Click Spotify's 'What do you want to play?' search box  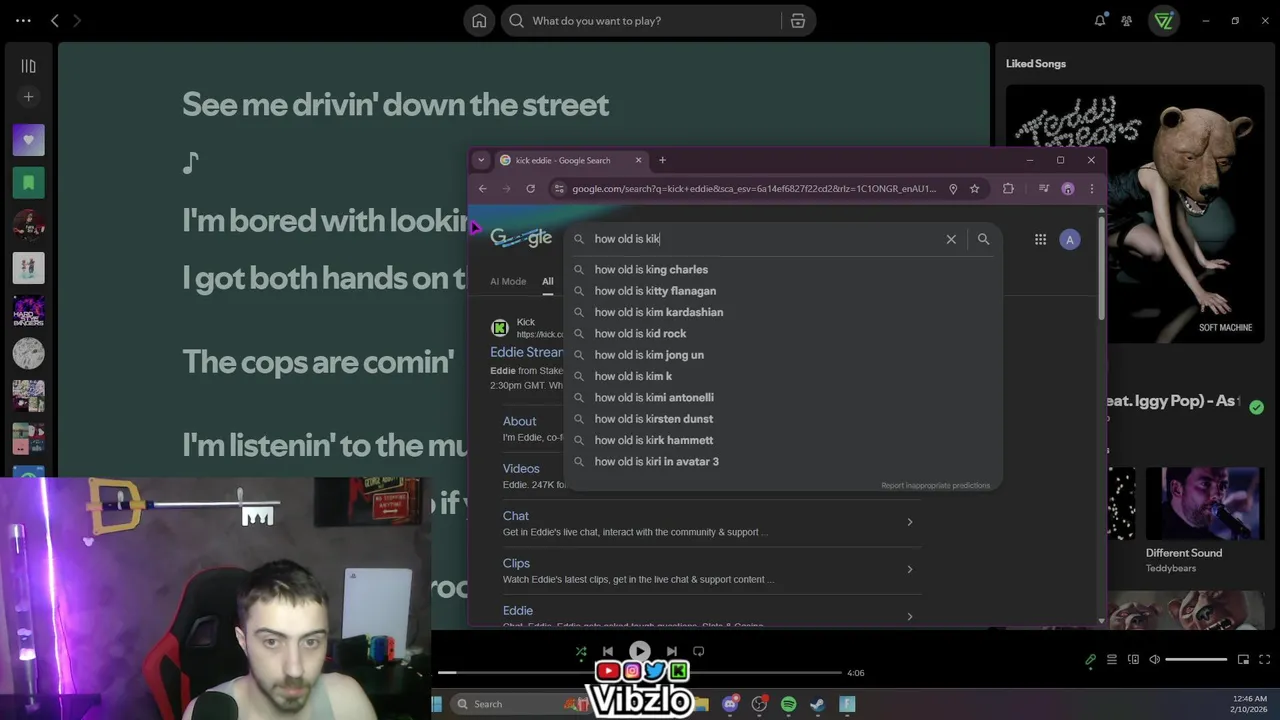point(642,21)
